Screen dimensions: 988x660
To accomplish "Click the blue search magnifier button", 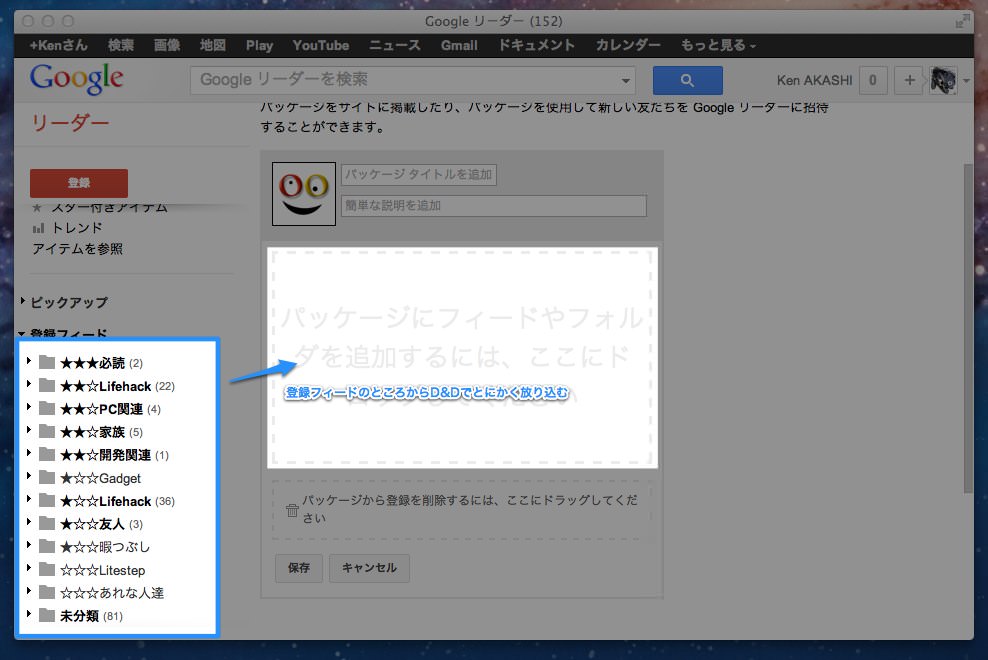I will click(x=687, y=80).
